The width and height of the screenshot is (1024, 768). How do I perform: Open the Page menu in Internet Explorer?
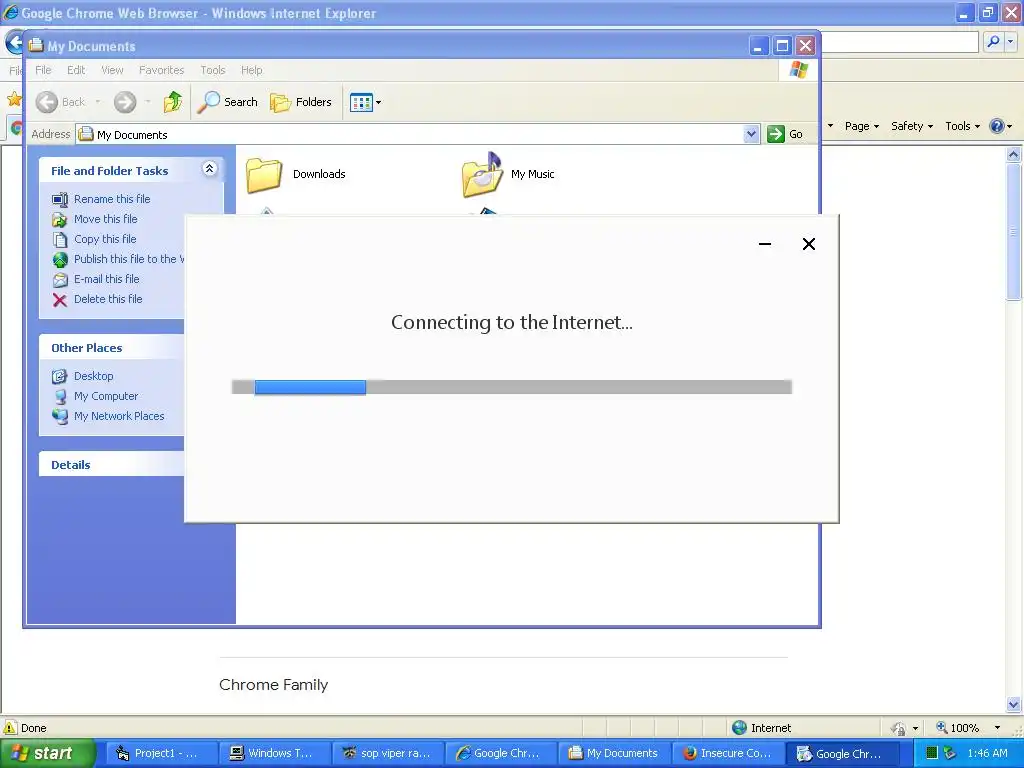pyautogui.click(x=862, y=126)
